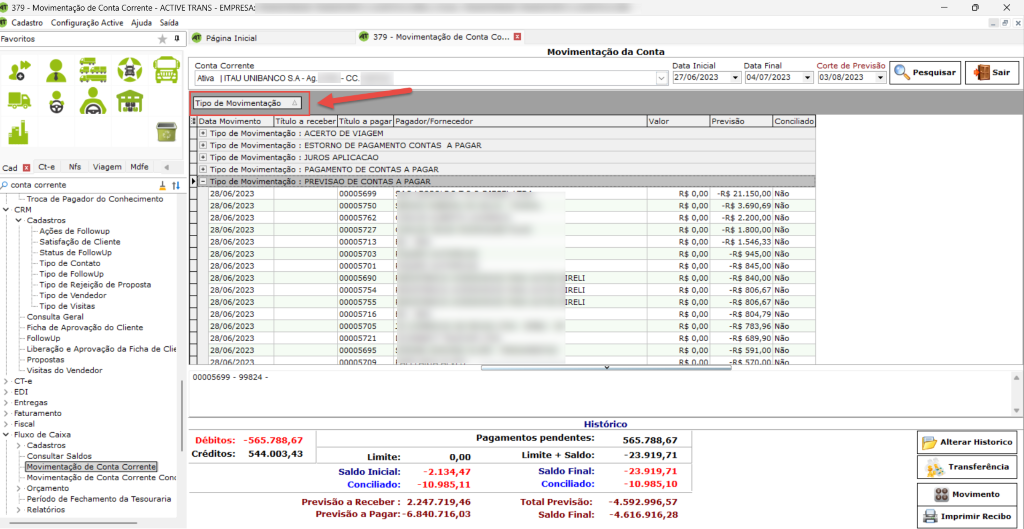Image resolution: width=1024 pixels, height=529 pixels.
Task: Click the magnifier icon in the menu search box
Action: 5,185
